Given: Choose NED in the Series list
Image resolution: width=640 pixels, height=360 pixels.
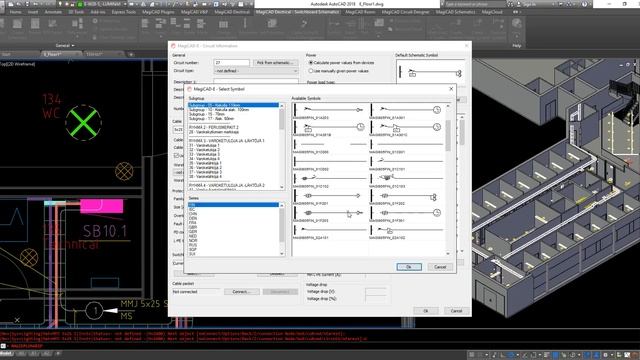Looking at the screenshot, I should 193,236.
